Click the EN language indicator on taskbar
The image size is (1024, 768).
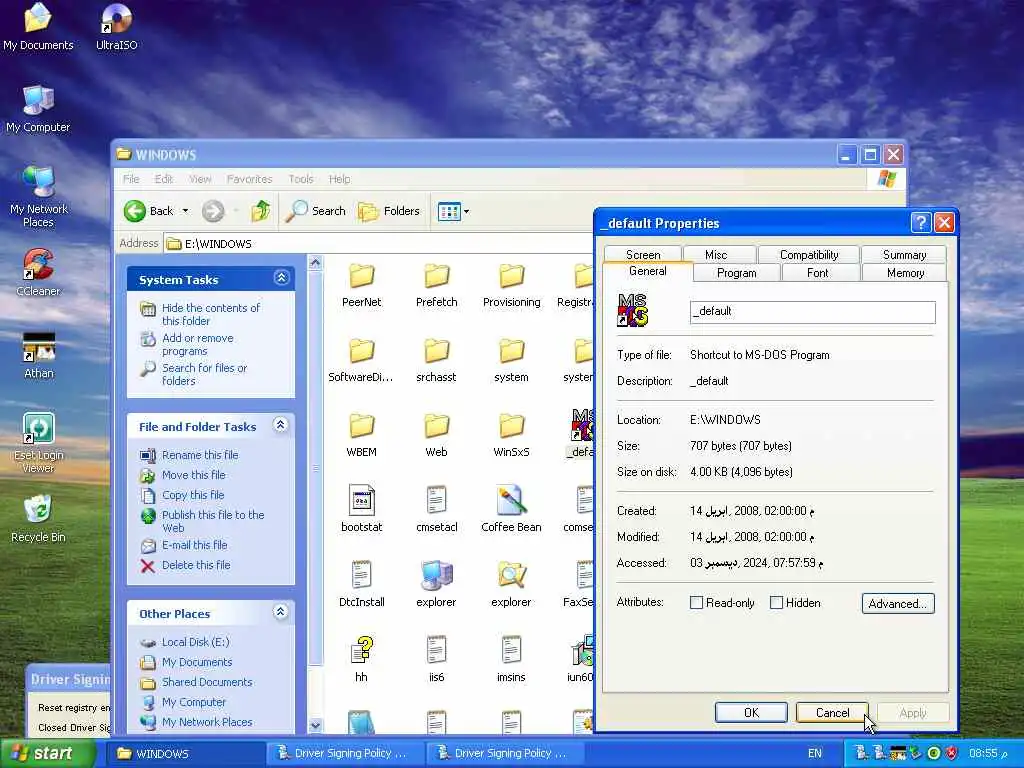[x=814, y=754]
